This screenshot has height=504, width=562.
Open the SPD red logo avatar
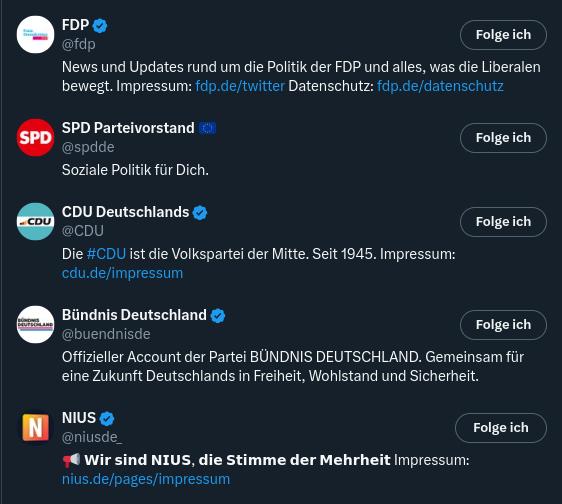point(35,138)
